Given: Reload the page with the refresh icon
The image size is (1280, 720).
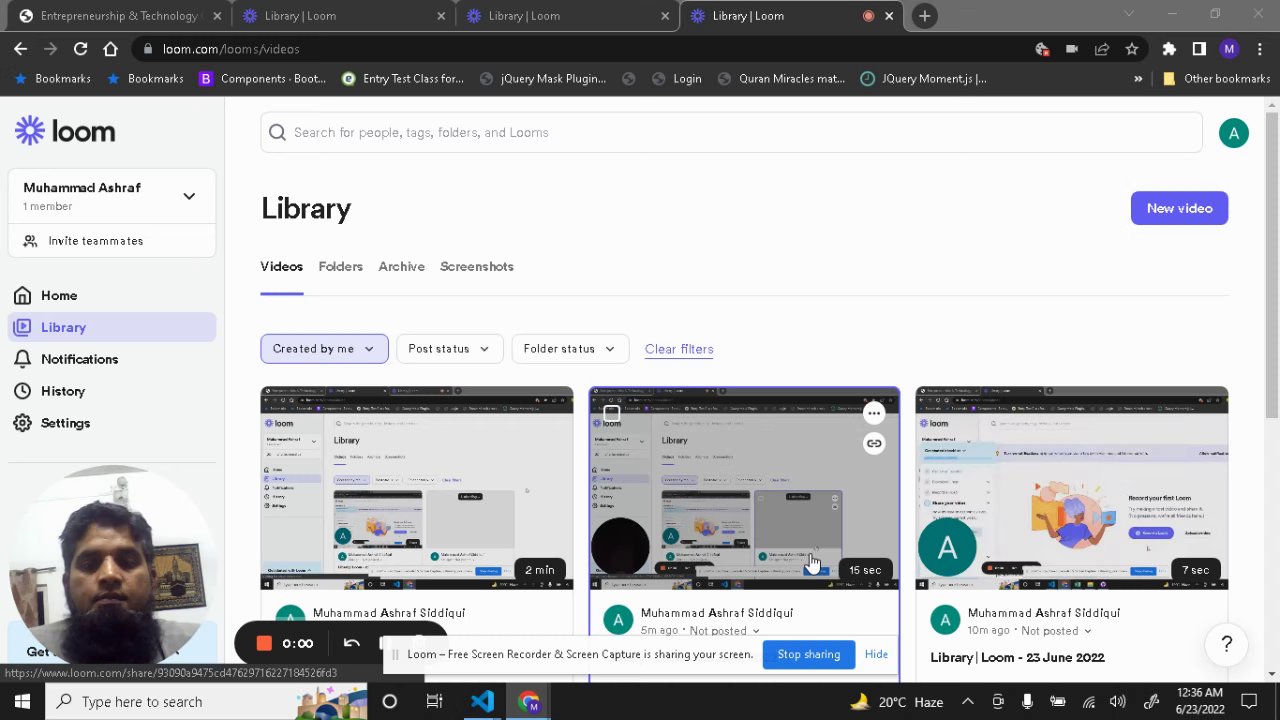Looking at the screenshot, I should click(81, 48).
